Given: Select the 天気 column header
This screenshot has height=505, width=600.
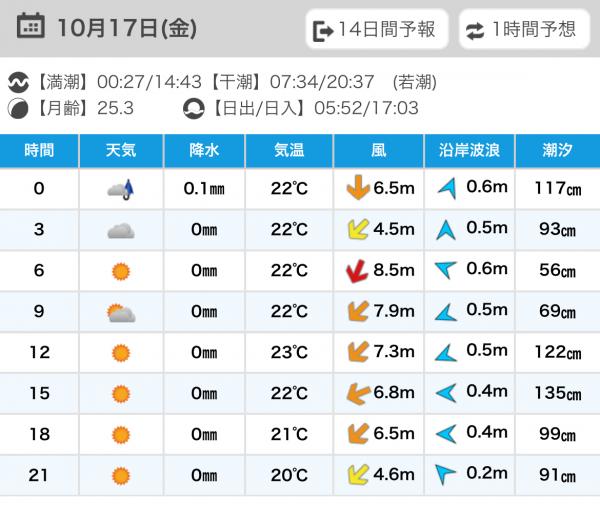Looking at the screenshot, I should tap(121, 151).
